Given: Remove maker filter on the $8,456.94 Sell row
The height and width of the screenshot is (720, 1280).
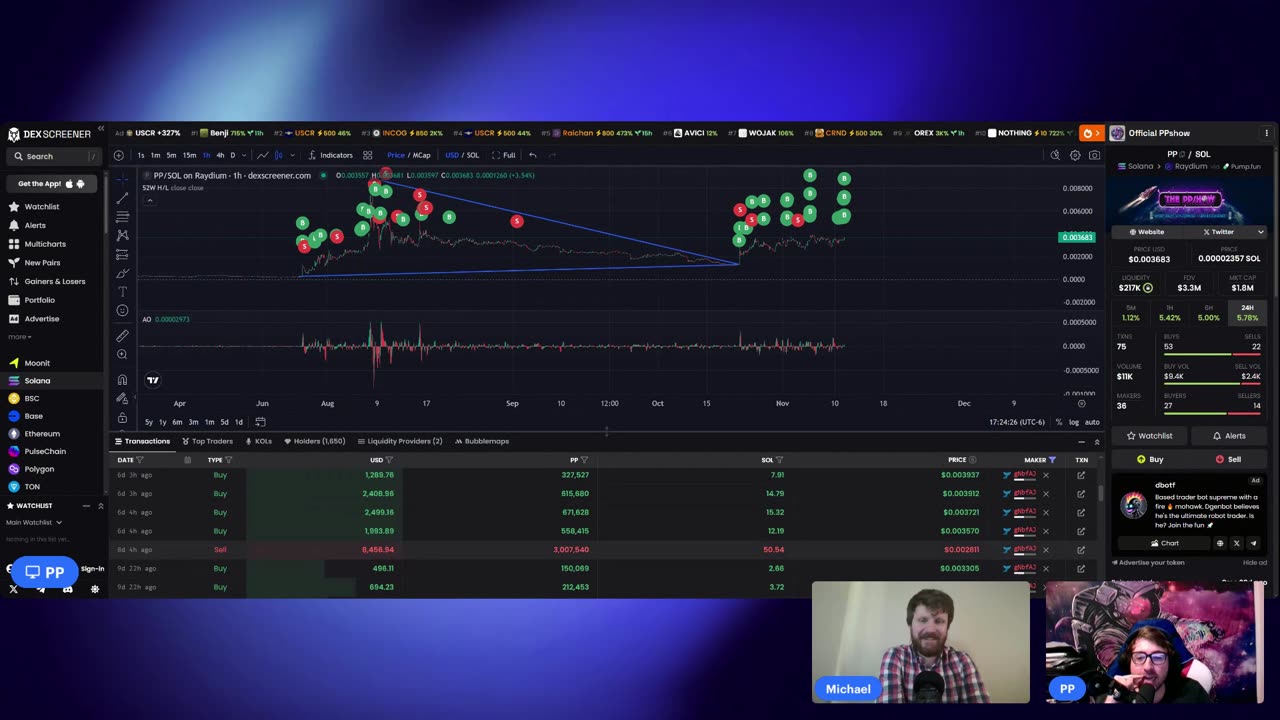Looking at the screenshot, I should coord(1046,549).
